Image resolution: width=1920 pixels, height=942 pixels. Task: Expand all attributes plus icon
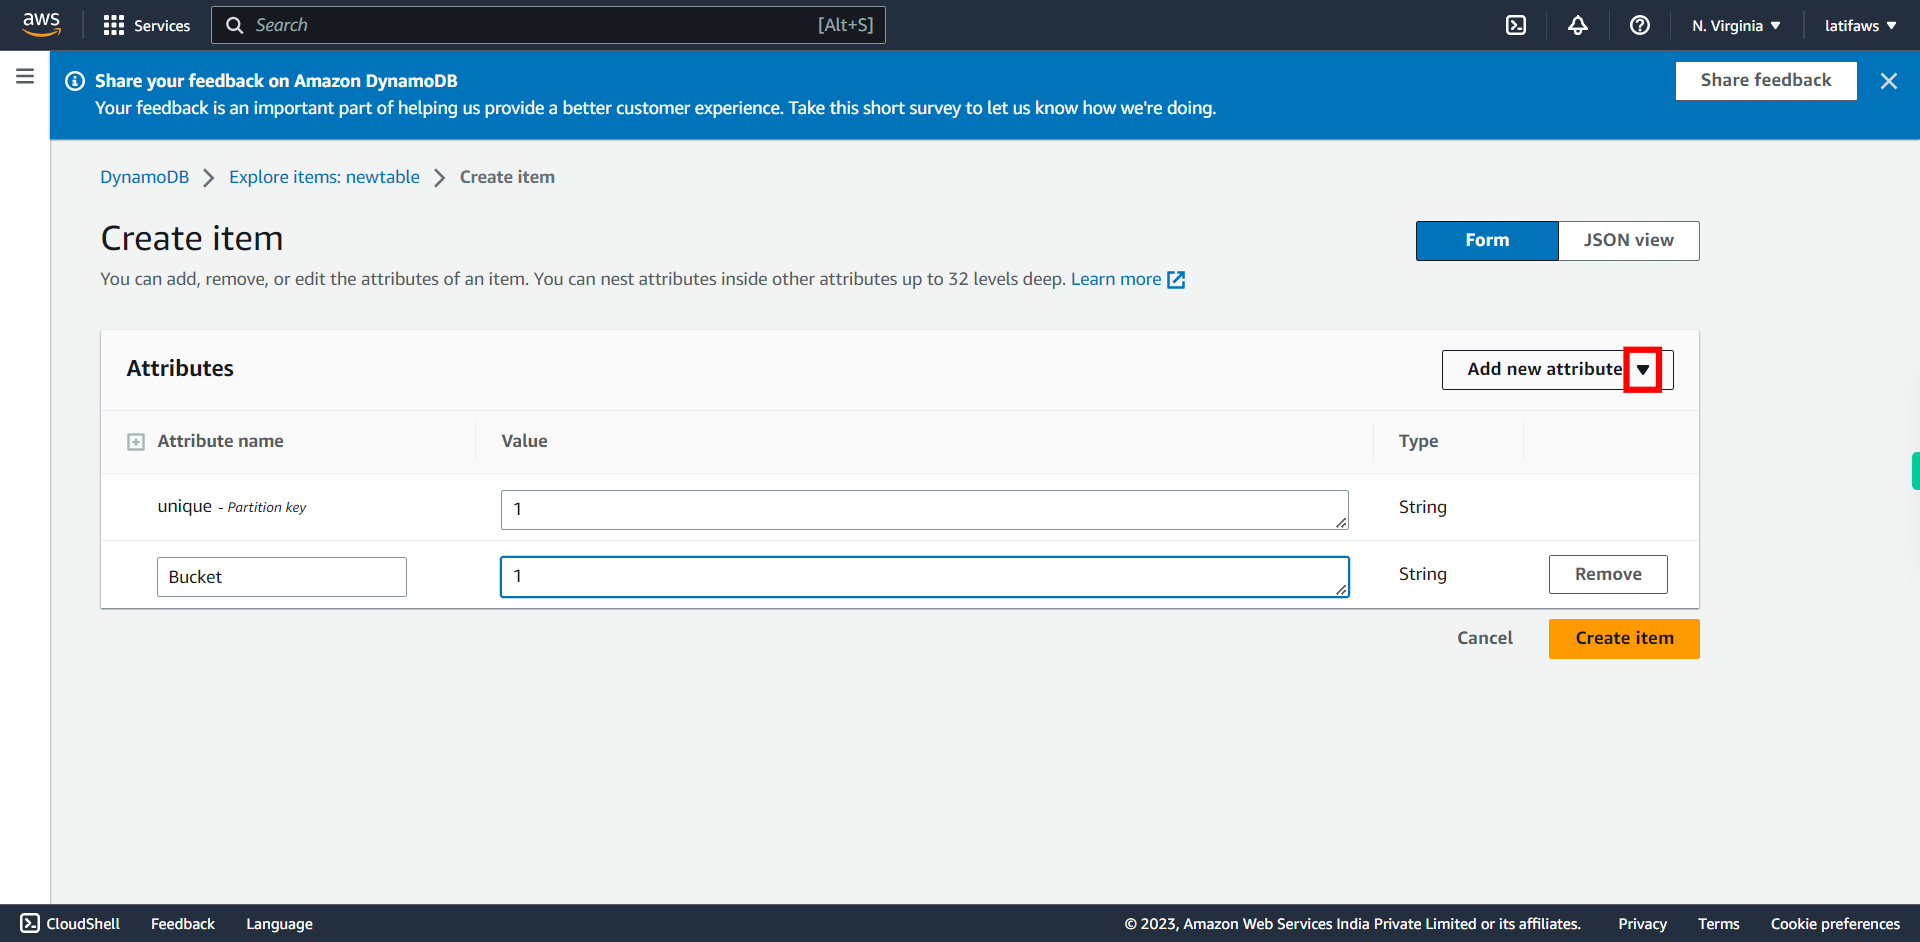point(136,442)
